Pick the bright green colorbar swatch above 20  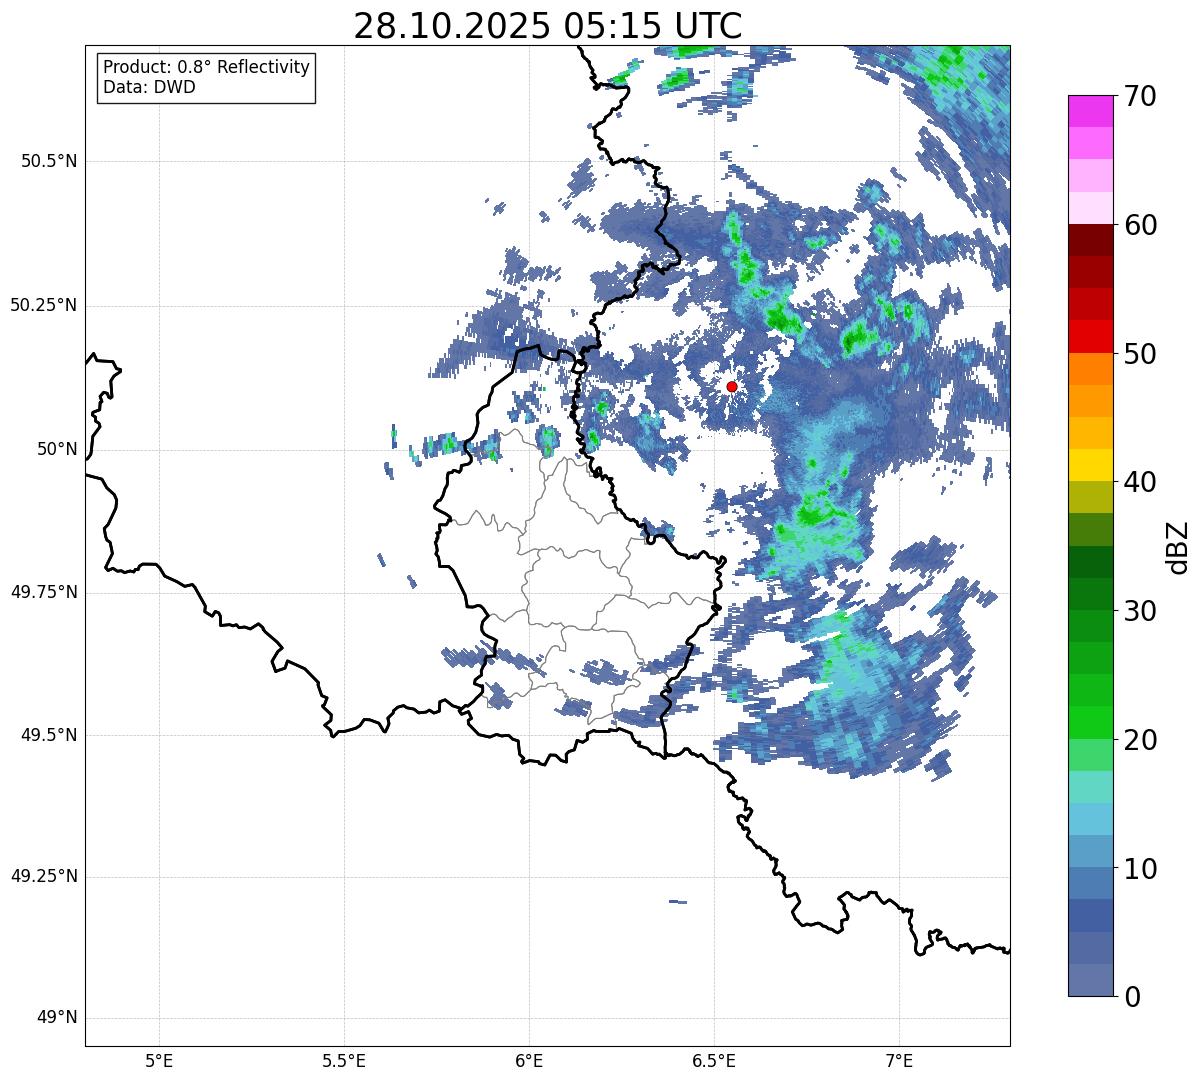[x=1090, y=722]
